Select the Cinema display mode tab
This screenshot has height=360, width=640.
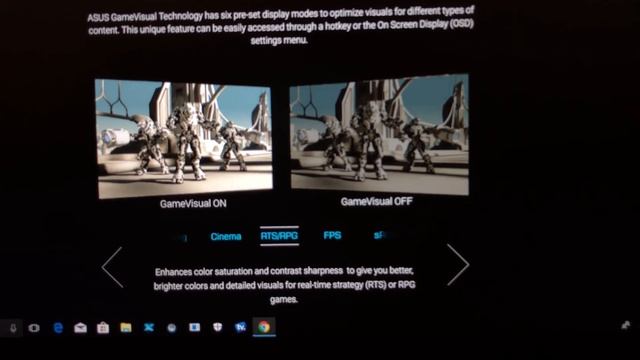click(x=226, y=236)
